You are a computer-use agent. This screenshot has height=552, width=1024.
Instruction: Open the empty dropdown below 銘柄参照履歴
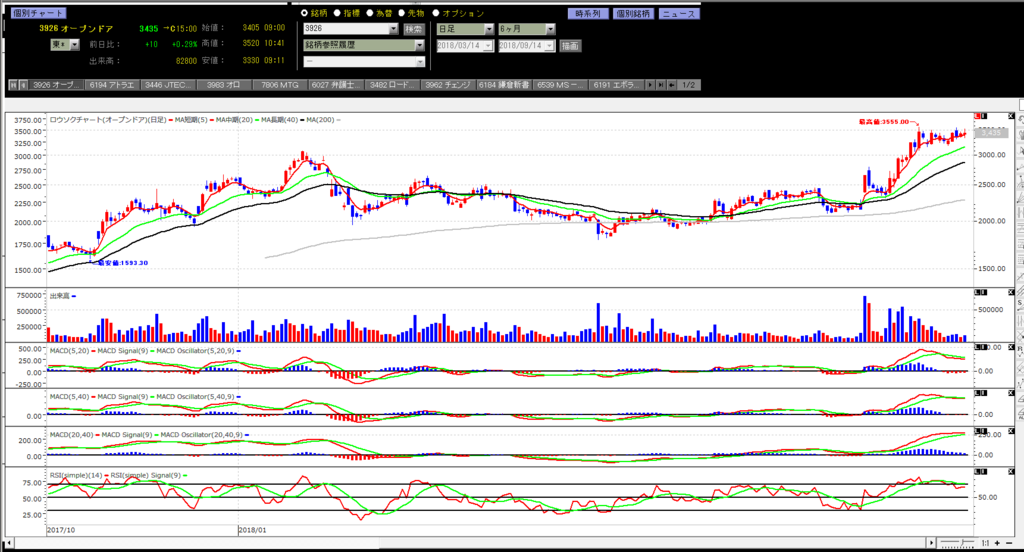[419, 61]
